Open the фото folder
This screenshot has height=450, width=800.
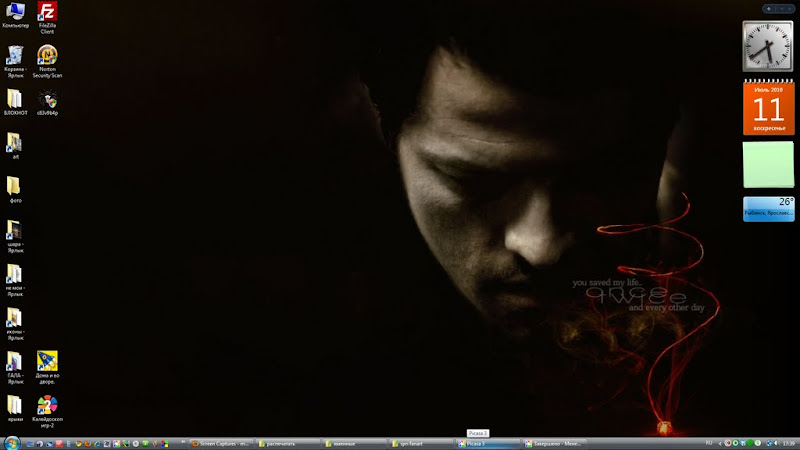click(15, 190)
